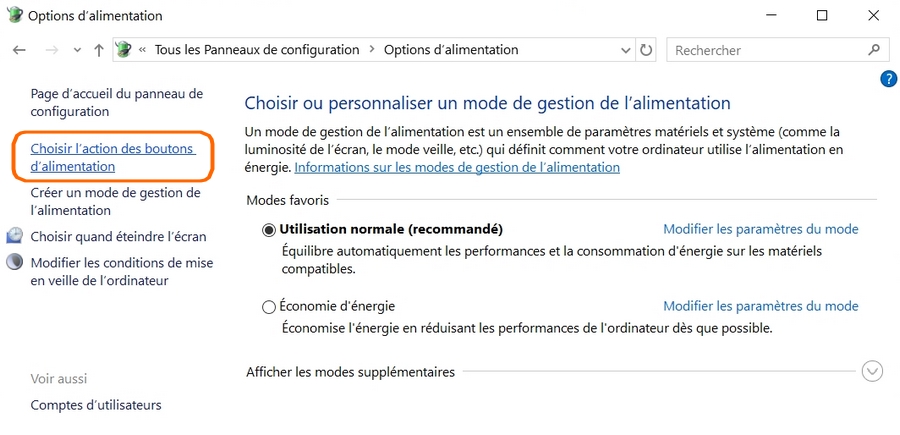Select the Utilisation normale power plan
Screen dimensions: 900x435
269,230
